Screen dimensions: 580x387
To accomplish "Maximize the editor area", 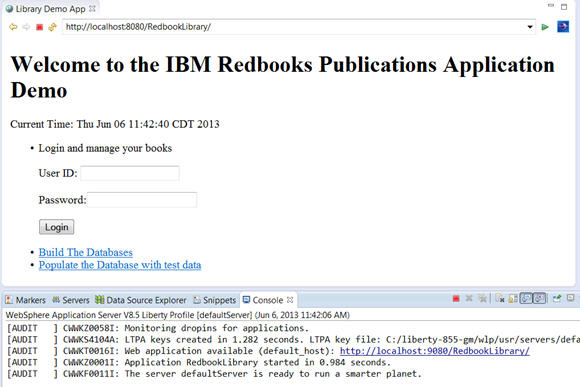I will [564, 6].
